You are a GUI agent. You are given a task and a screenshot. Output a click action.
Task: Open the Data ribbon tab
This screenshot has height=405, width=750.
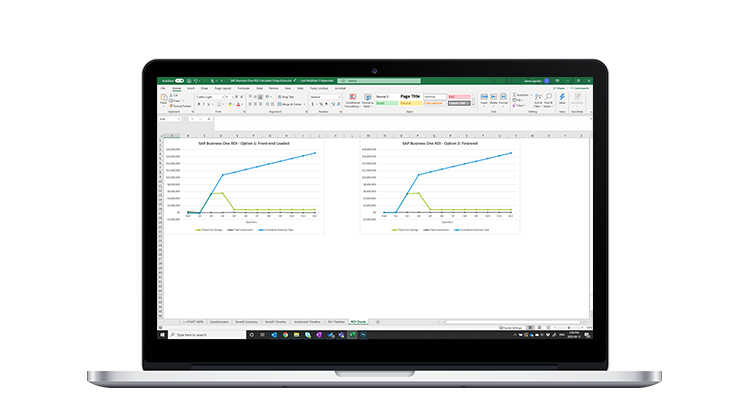click(x=260, y=88)
